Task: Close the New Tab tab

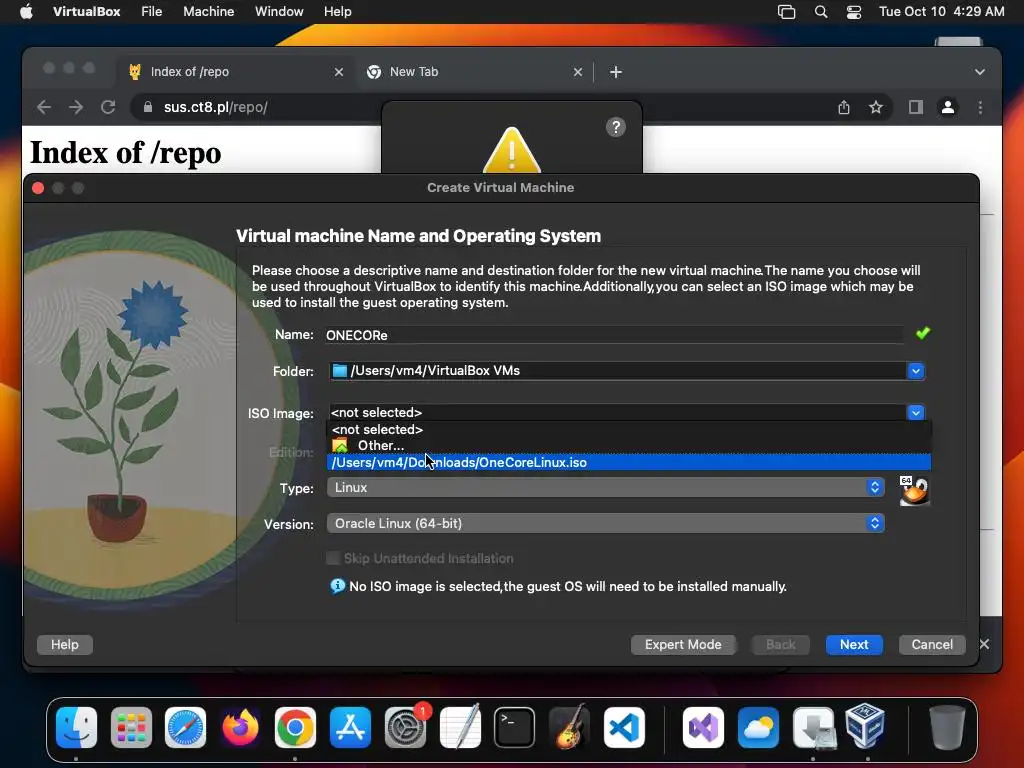Action: point(578,72)
